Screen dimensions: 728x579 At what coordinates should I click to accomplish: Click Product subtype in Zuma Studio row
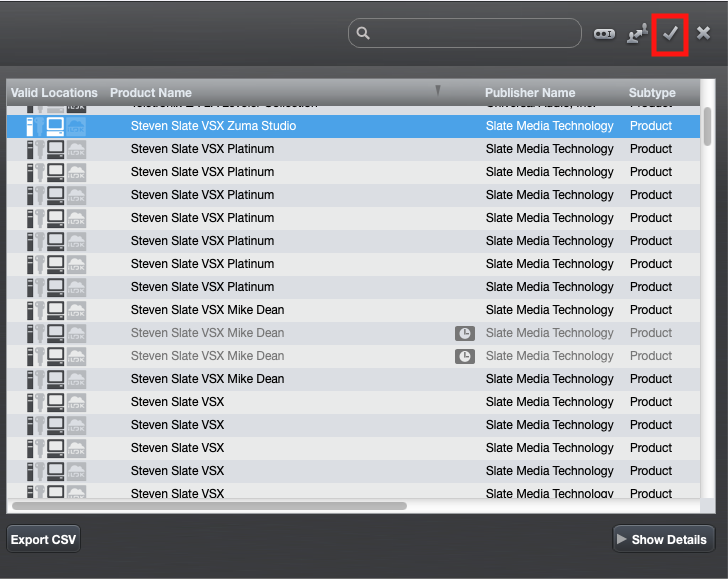(650, 126)
